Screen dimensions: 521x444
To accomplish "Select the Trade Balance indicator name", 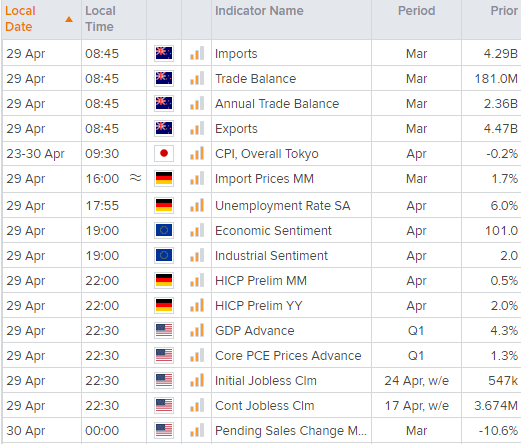I will (255, 79).
